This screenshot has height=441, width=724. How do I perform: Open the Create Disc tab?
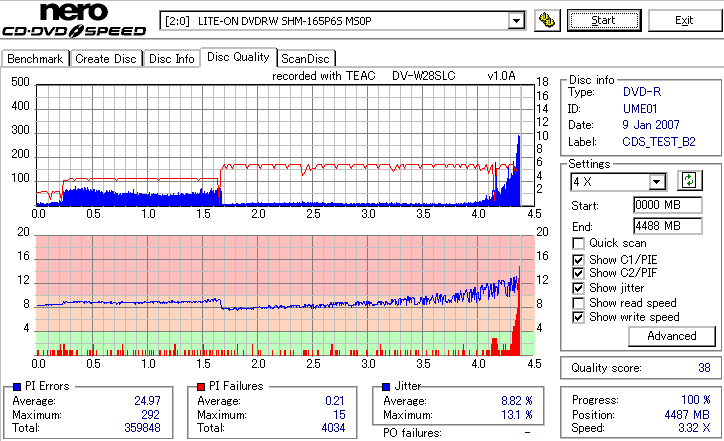pyautogui.click(x=106, y=59)
